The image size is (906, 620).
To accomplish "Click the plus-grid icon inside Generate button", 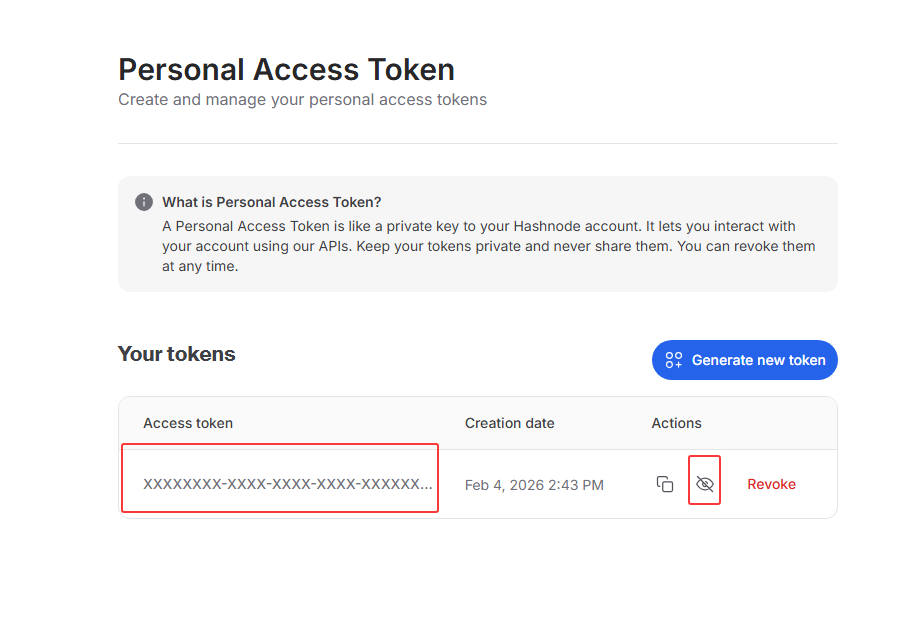I will tap(674, 360).
